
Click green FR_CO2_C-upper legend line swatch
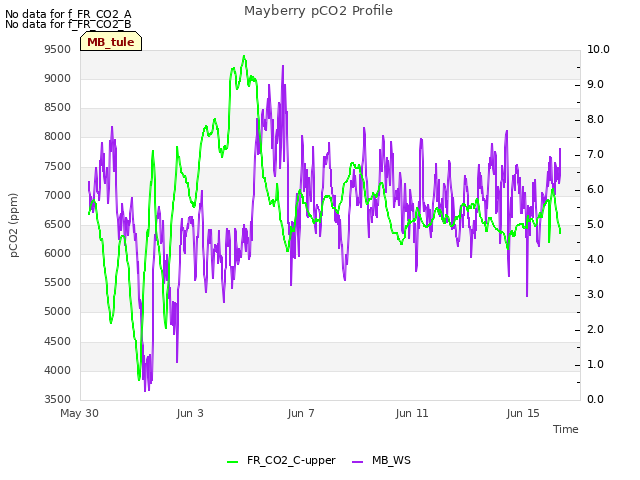tap(232, 462)
